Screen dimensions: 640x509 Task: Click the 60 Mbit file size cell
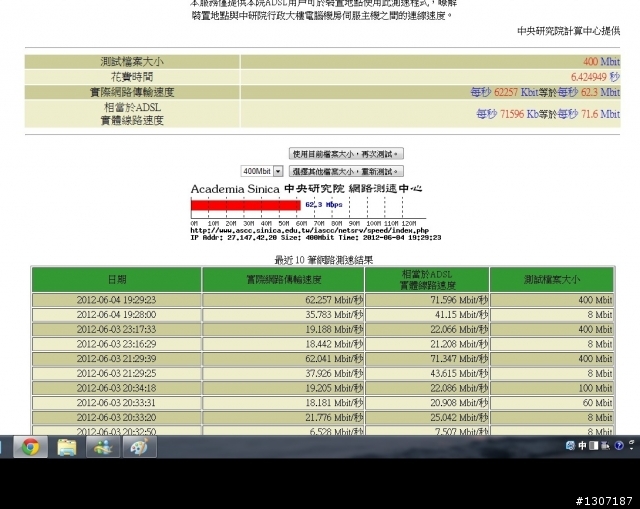552,403
